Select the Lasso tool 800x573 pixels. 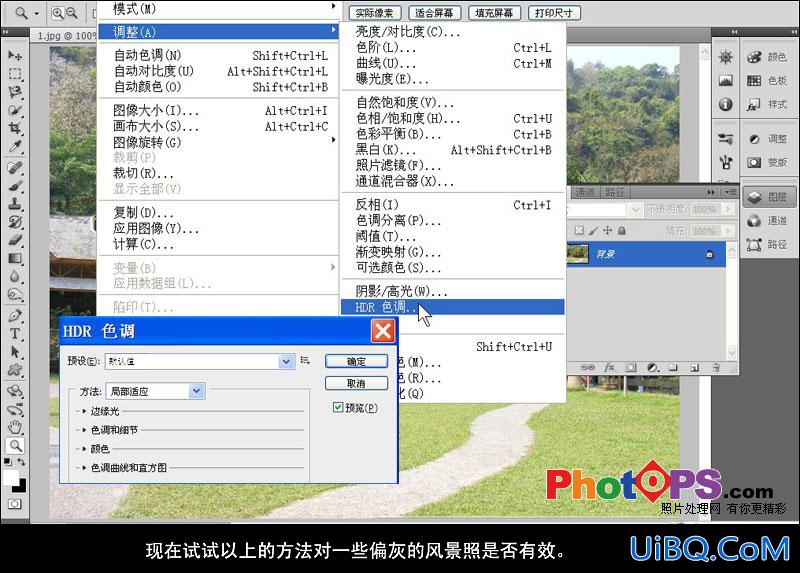pos(15,92)
